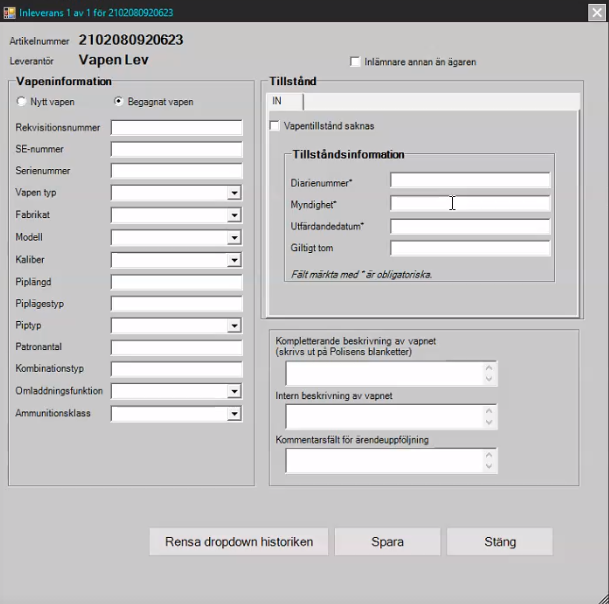Open the Kaliber dropdown arrow
609x604 pixels.
(234, 260)
